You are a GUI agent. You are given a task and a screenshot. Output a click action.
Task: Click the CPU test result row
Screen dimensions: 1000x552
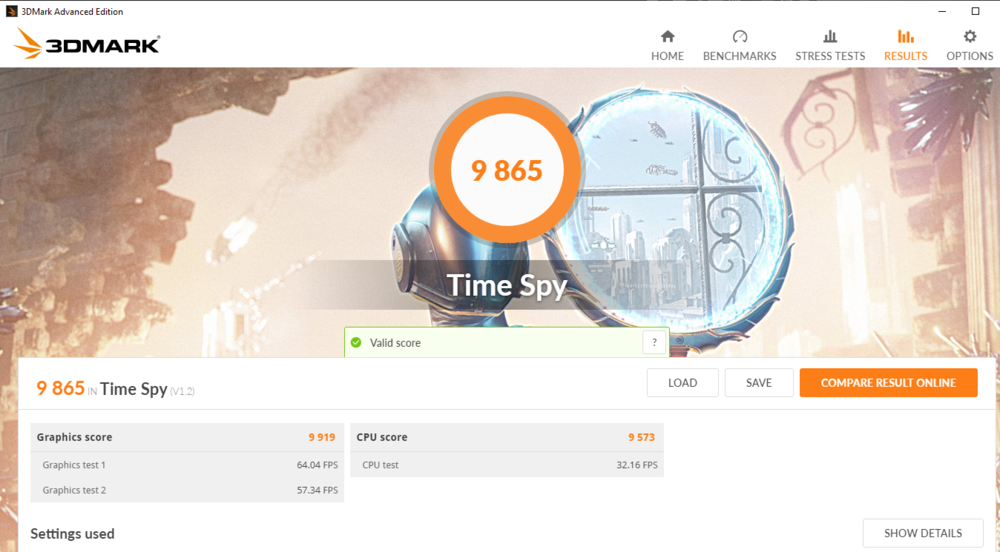point(506,465)
